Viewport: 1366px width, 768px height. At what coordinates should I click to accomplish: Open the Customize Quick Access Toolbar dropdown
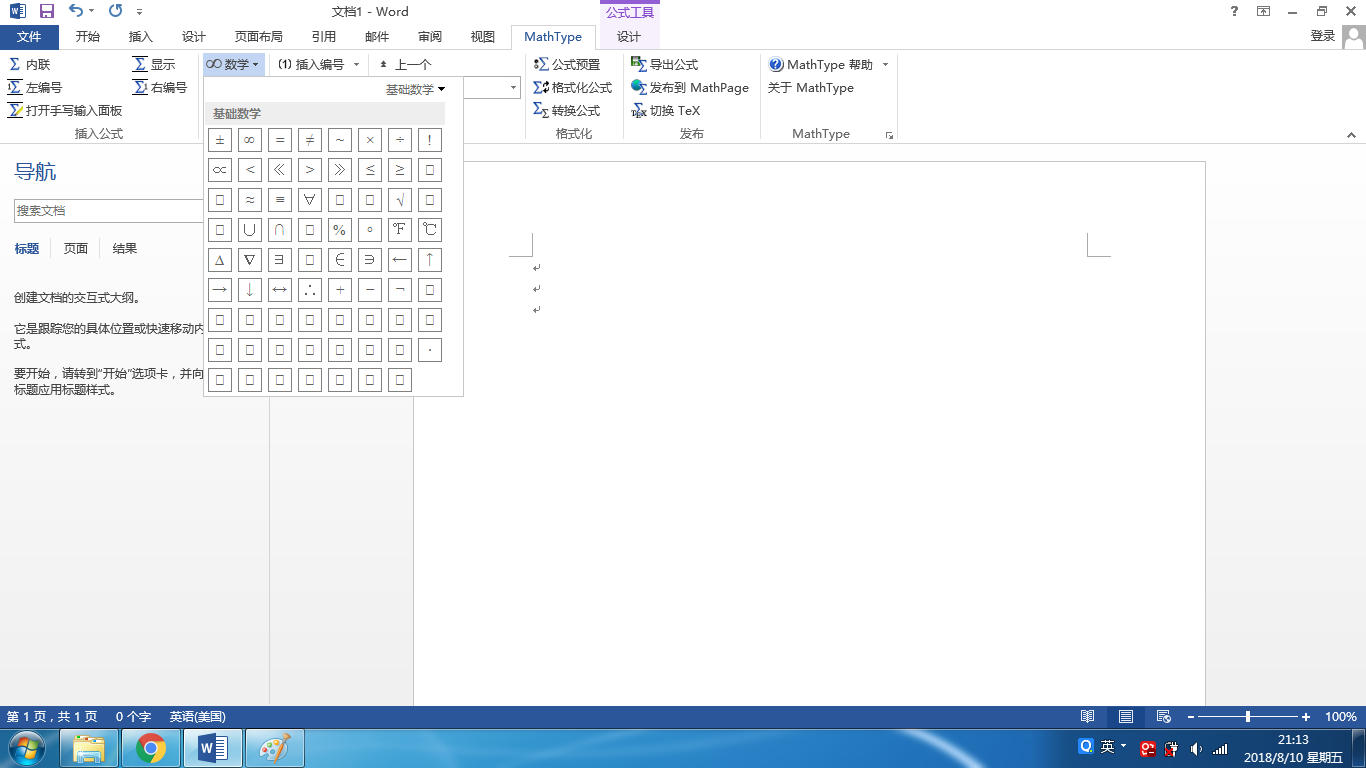click(139, 11)
